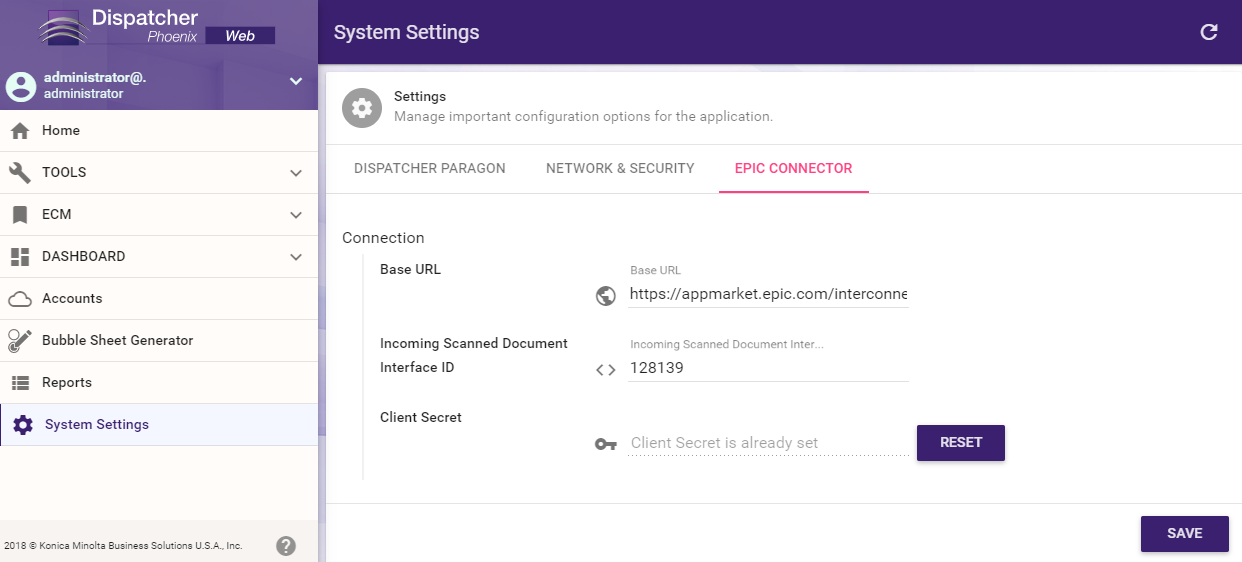Screen dimensions: 1242x562
Task: Click the Bubble Sheet Generator icon
Action: click(x=20, y=341)
